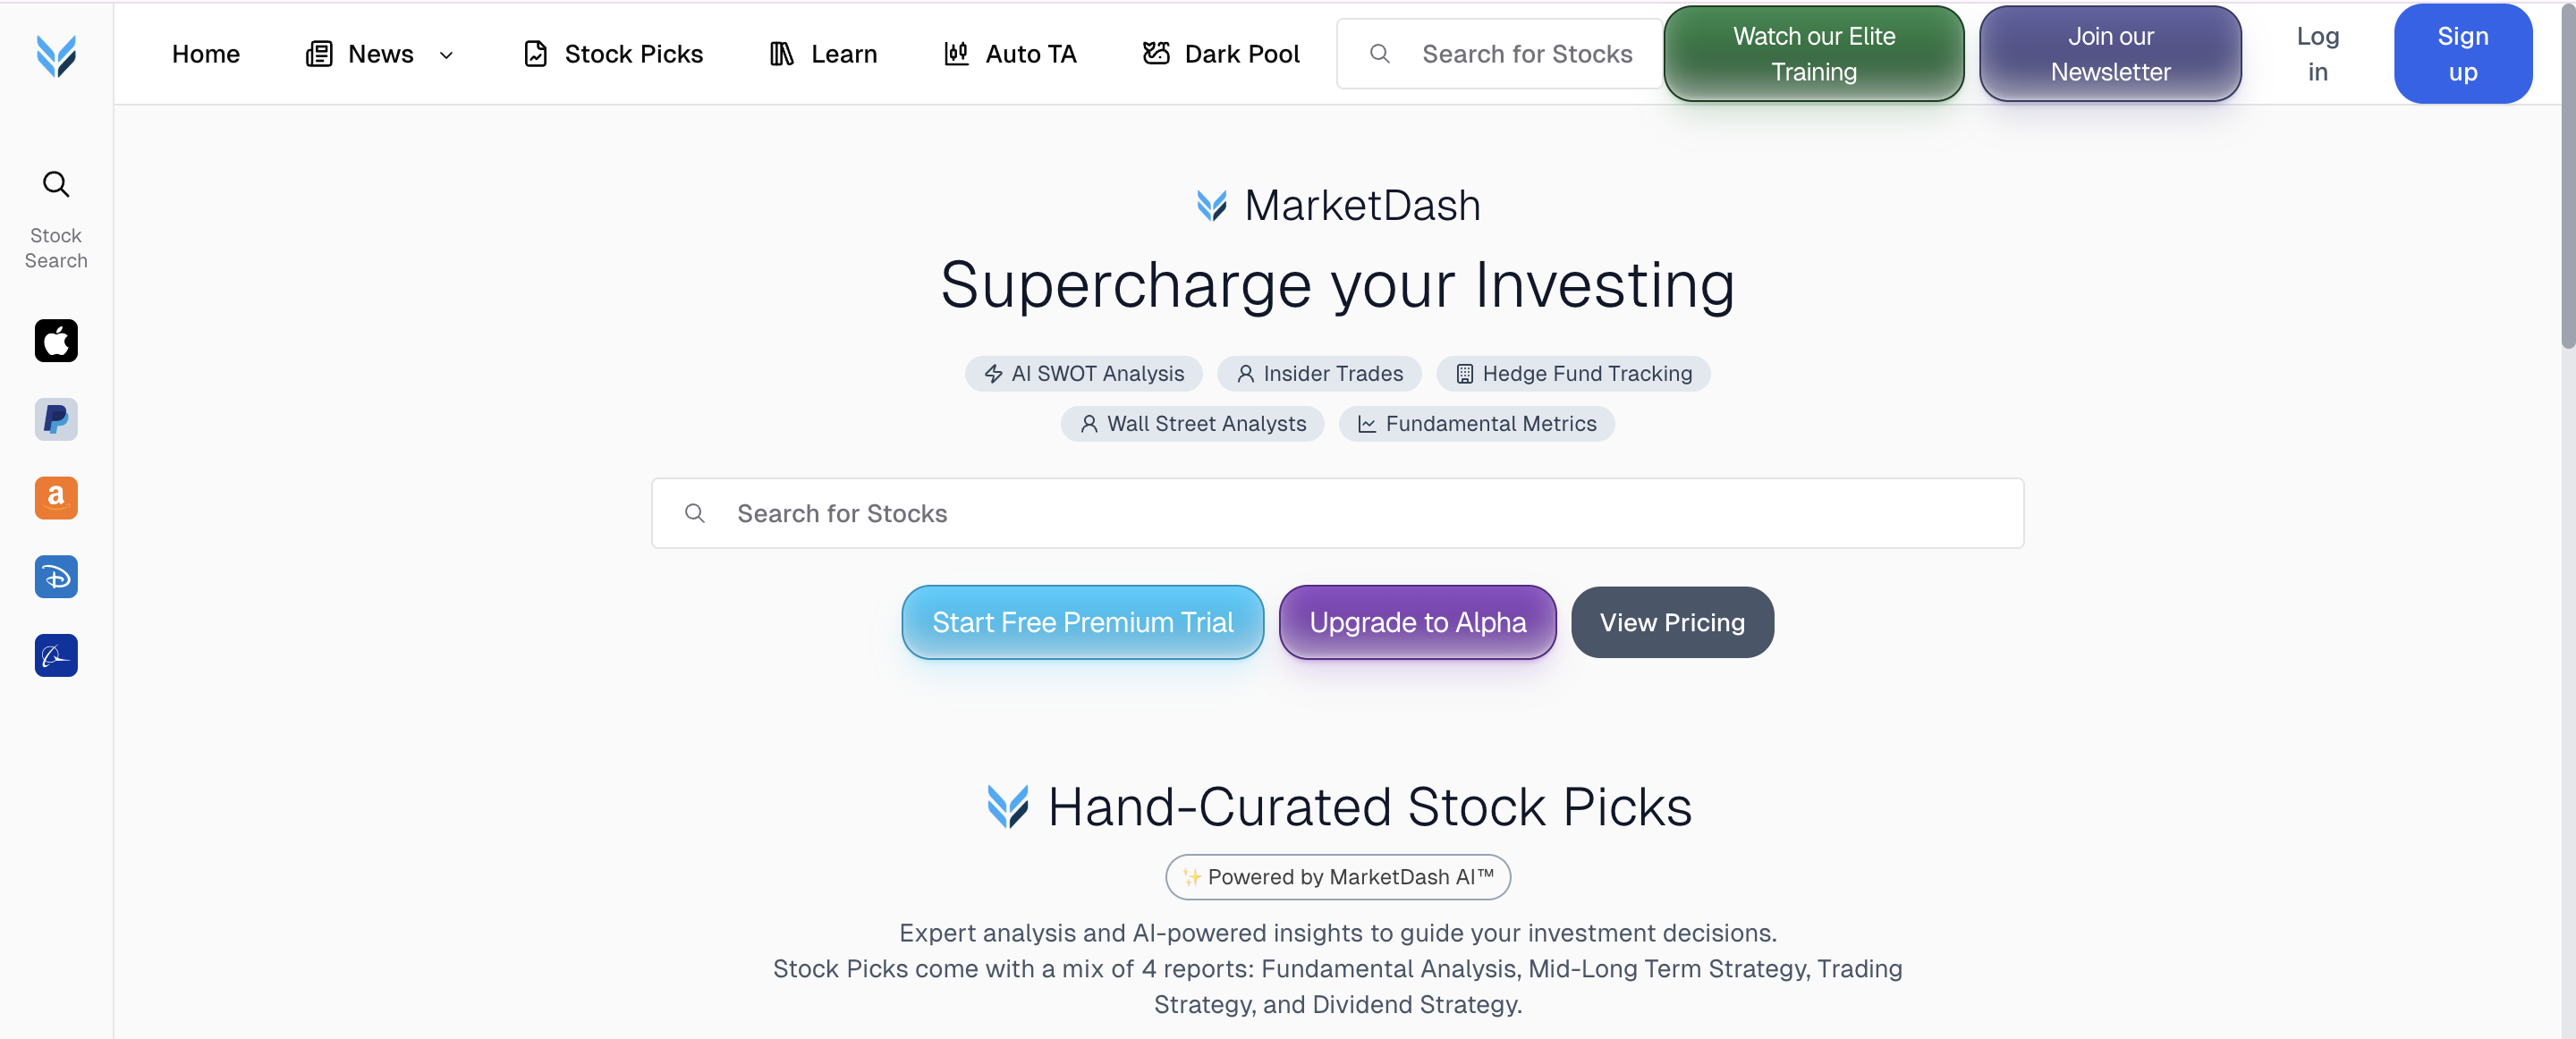Viewport: 2576px width, 1039px height.
Task: Focus the main Search for Stocks field
Action: [1336, 513]
